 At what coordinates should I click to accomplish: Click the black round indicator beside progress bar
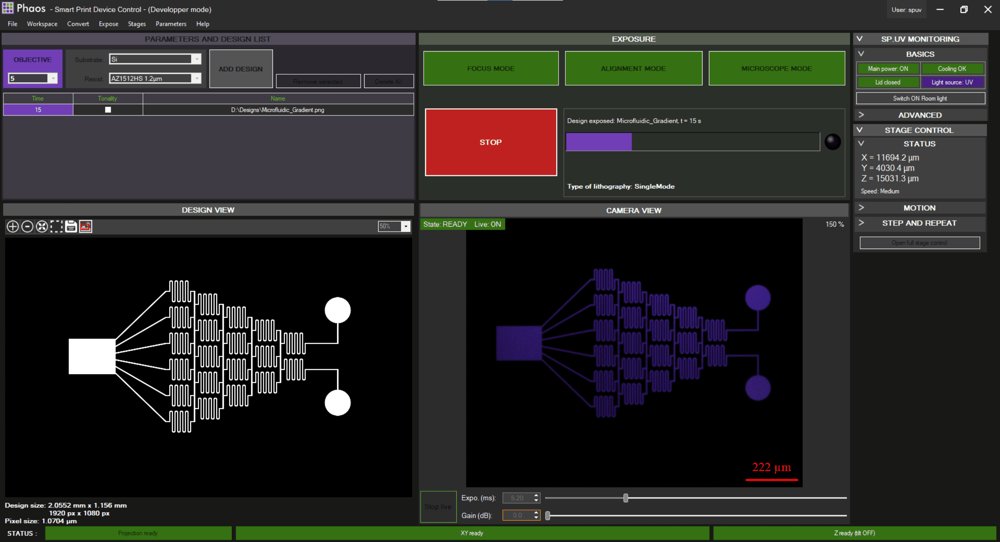click(832, 142)
